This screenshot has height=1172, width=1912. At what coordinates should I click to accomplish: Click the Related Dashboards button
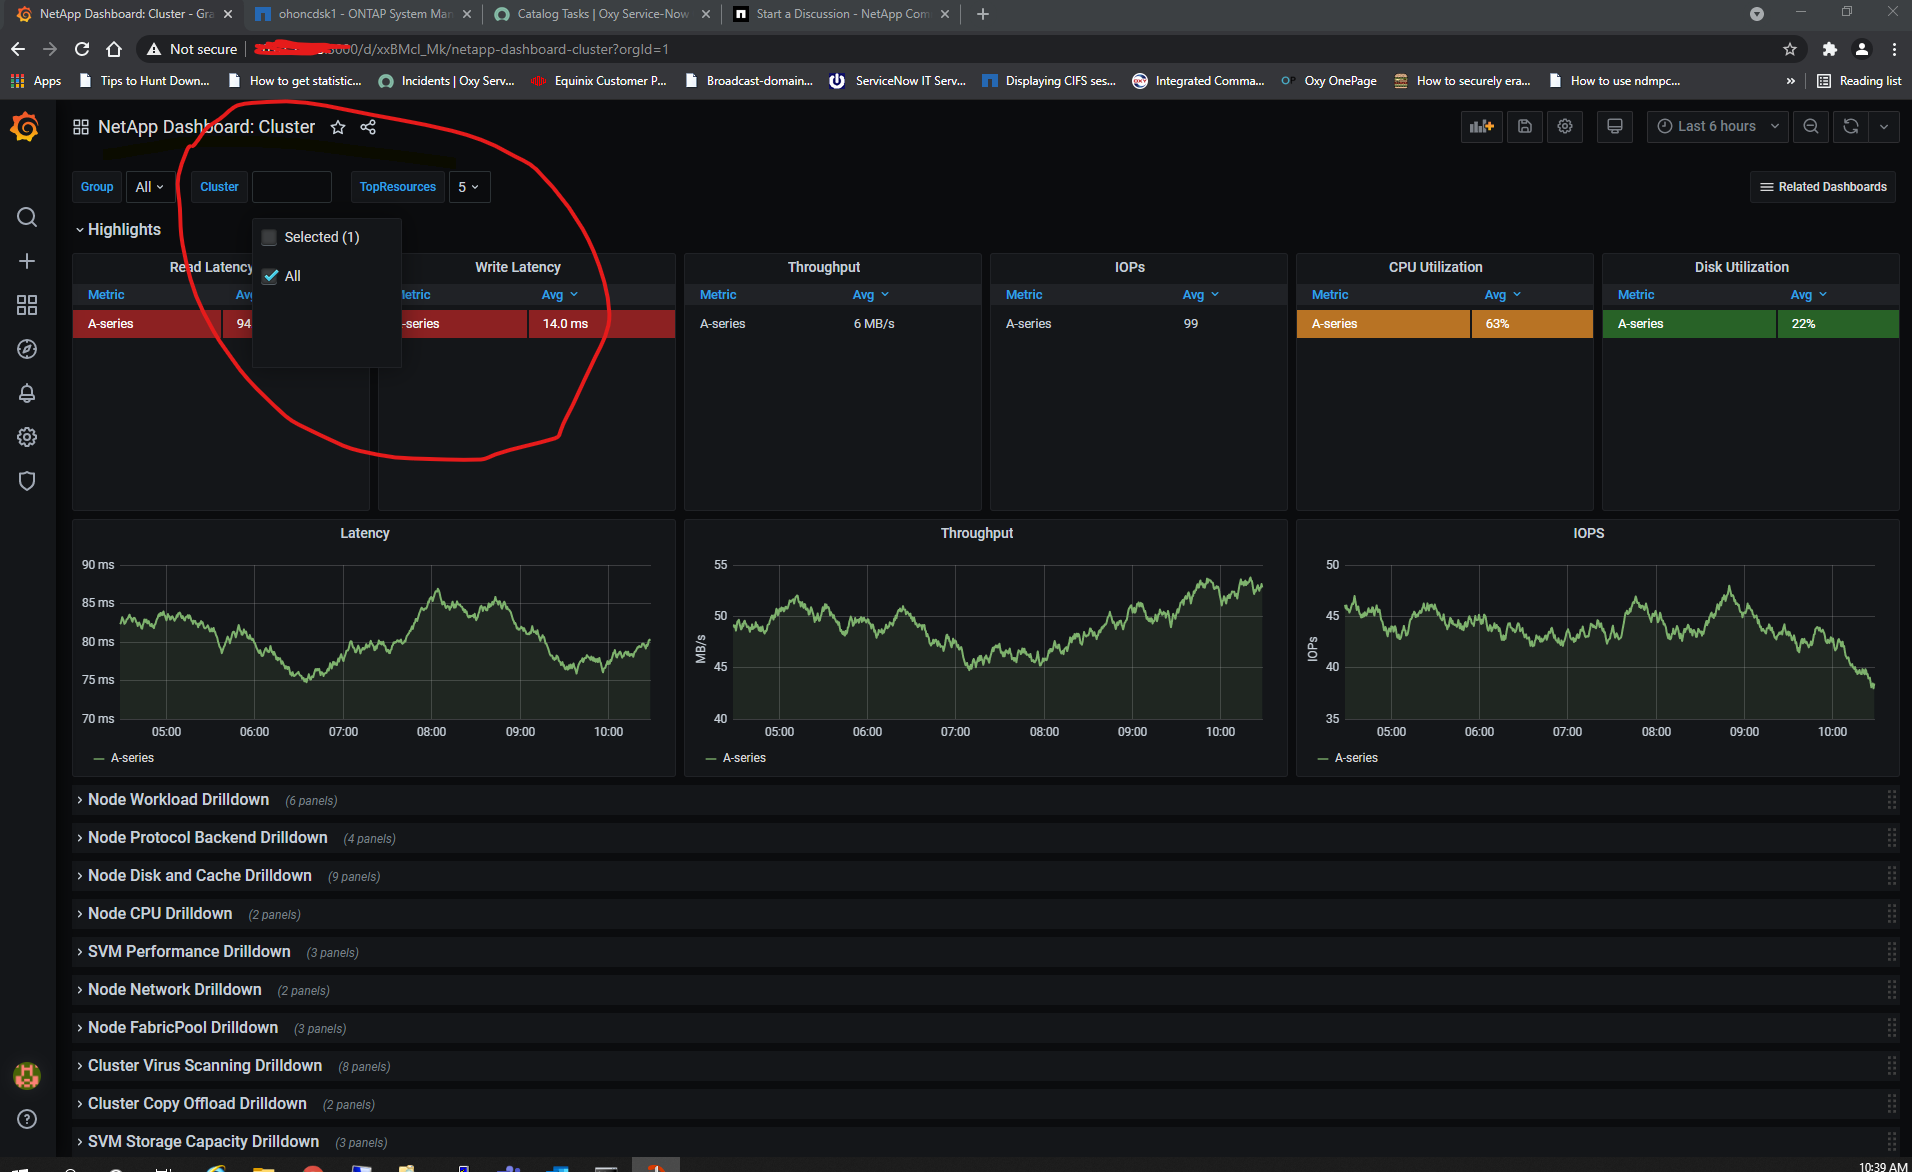(x=1821, y=186)
